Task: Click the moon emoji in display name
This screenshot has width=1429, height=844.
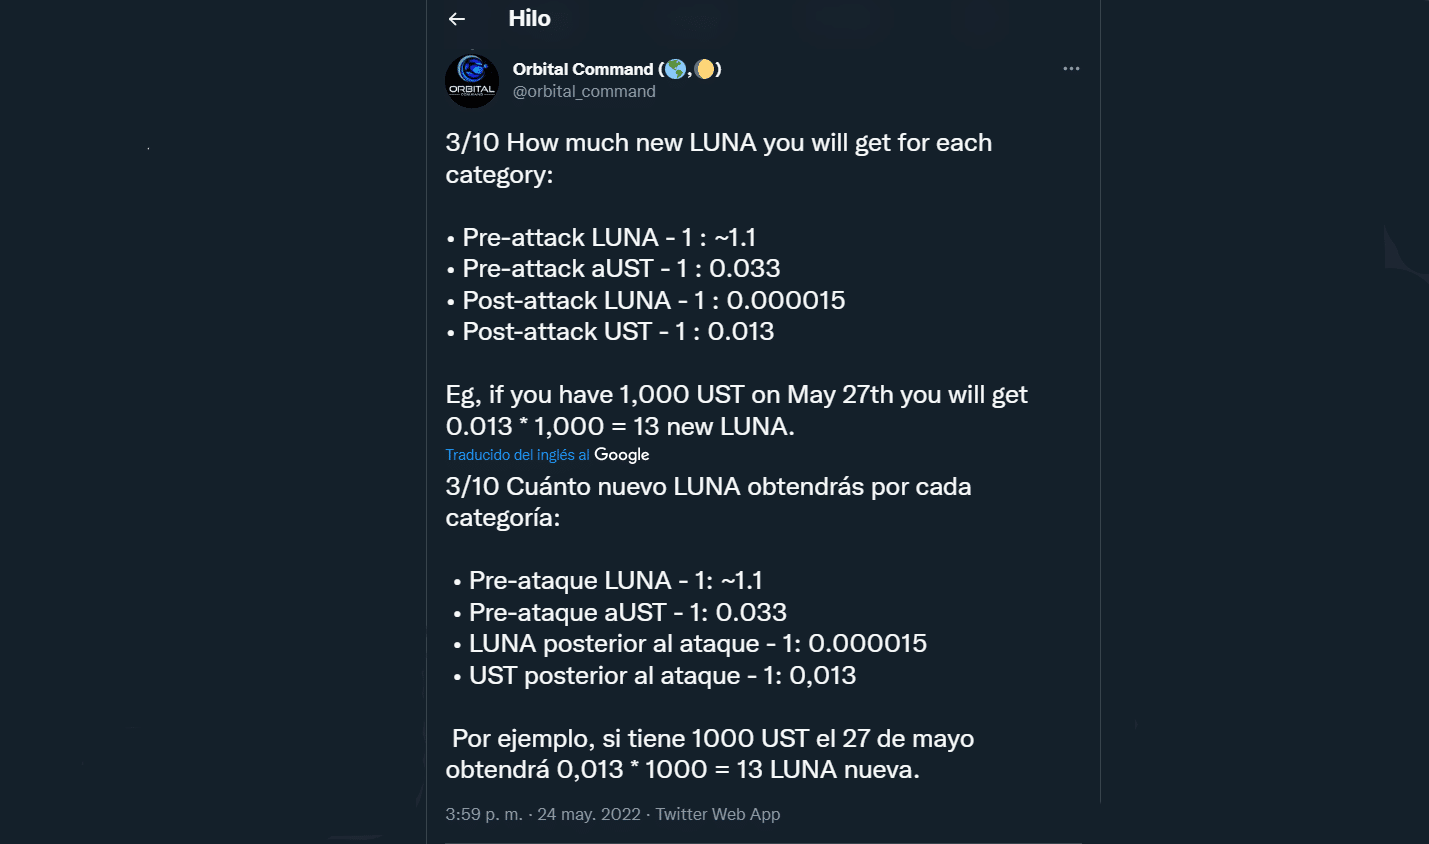Action: pyautogui.click(x=705, y=69)
